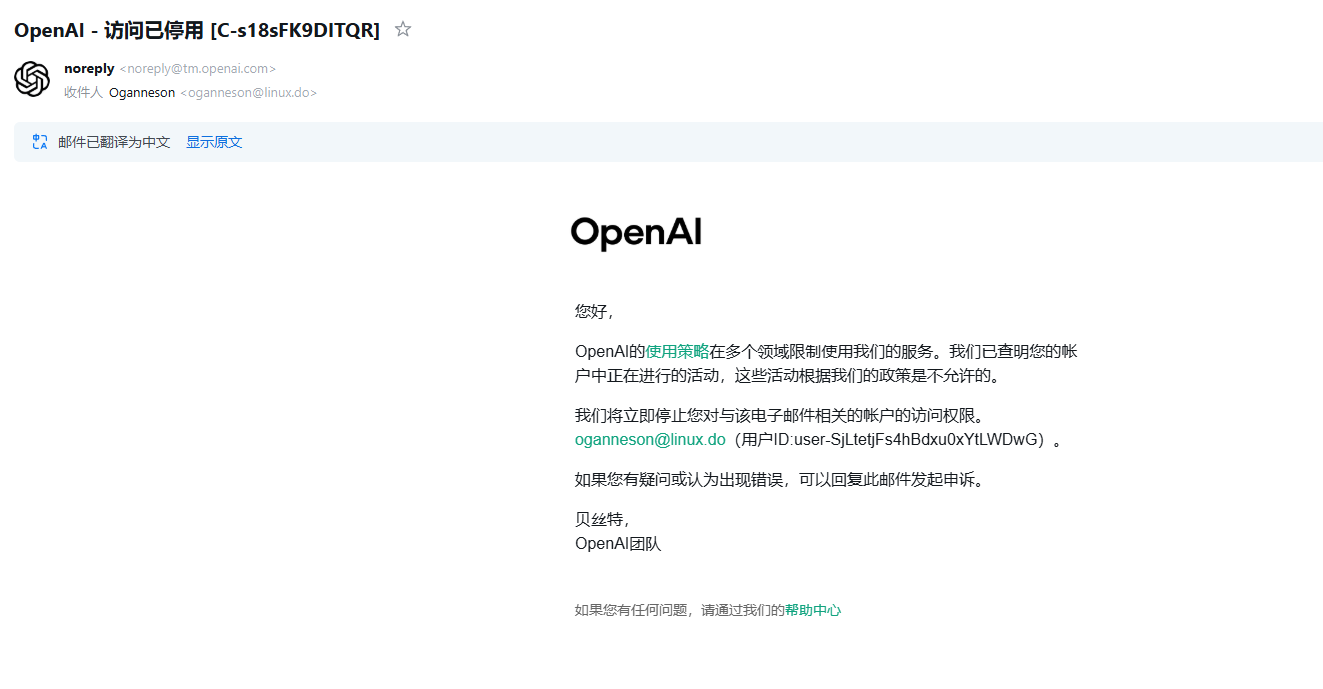Show original text via 显示原文
1323x689 pixels.
point(214,142)
